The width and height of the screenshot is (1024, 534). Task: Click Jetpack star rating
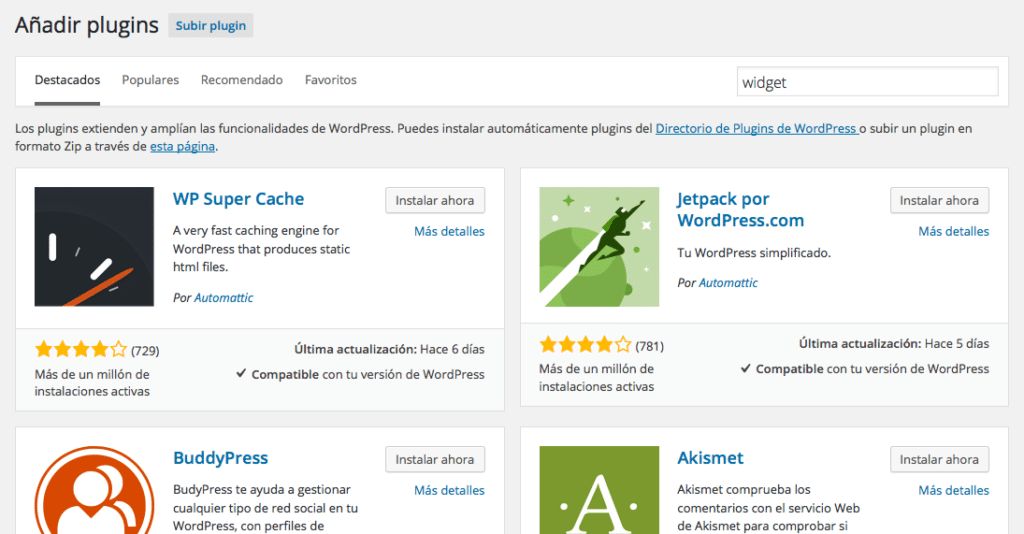pyautogui.click(x=586, y=345)
